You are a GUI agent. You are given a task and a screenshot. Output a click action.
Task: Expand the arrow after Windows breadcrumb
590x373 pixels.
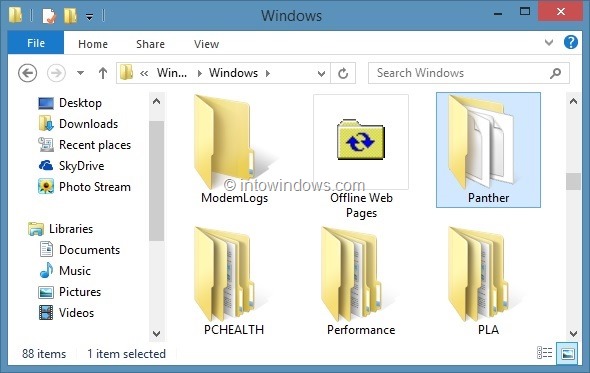[x=268, y=73]
